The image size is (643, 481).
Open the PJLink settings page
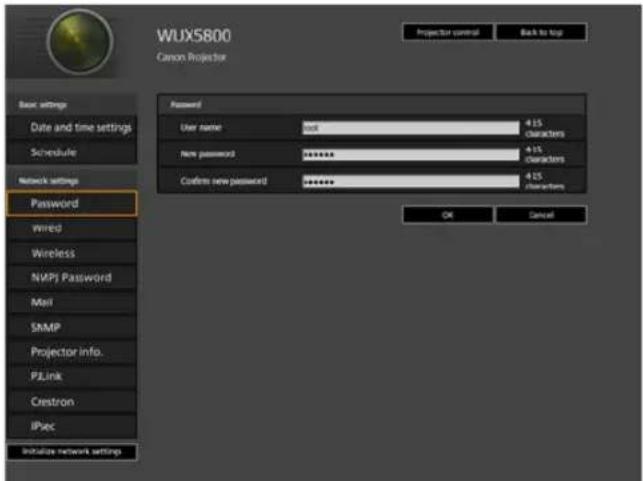[72, 376]
